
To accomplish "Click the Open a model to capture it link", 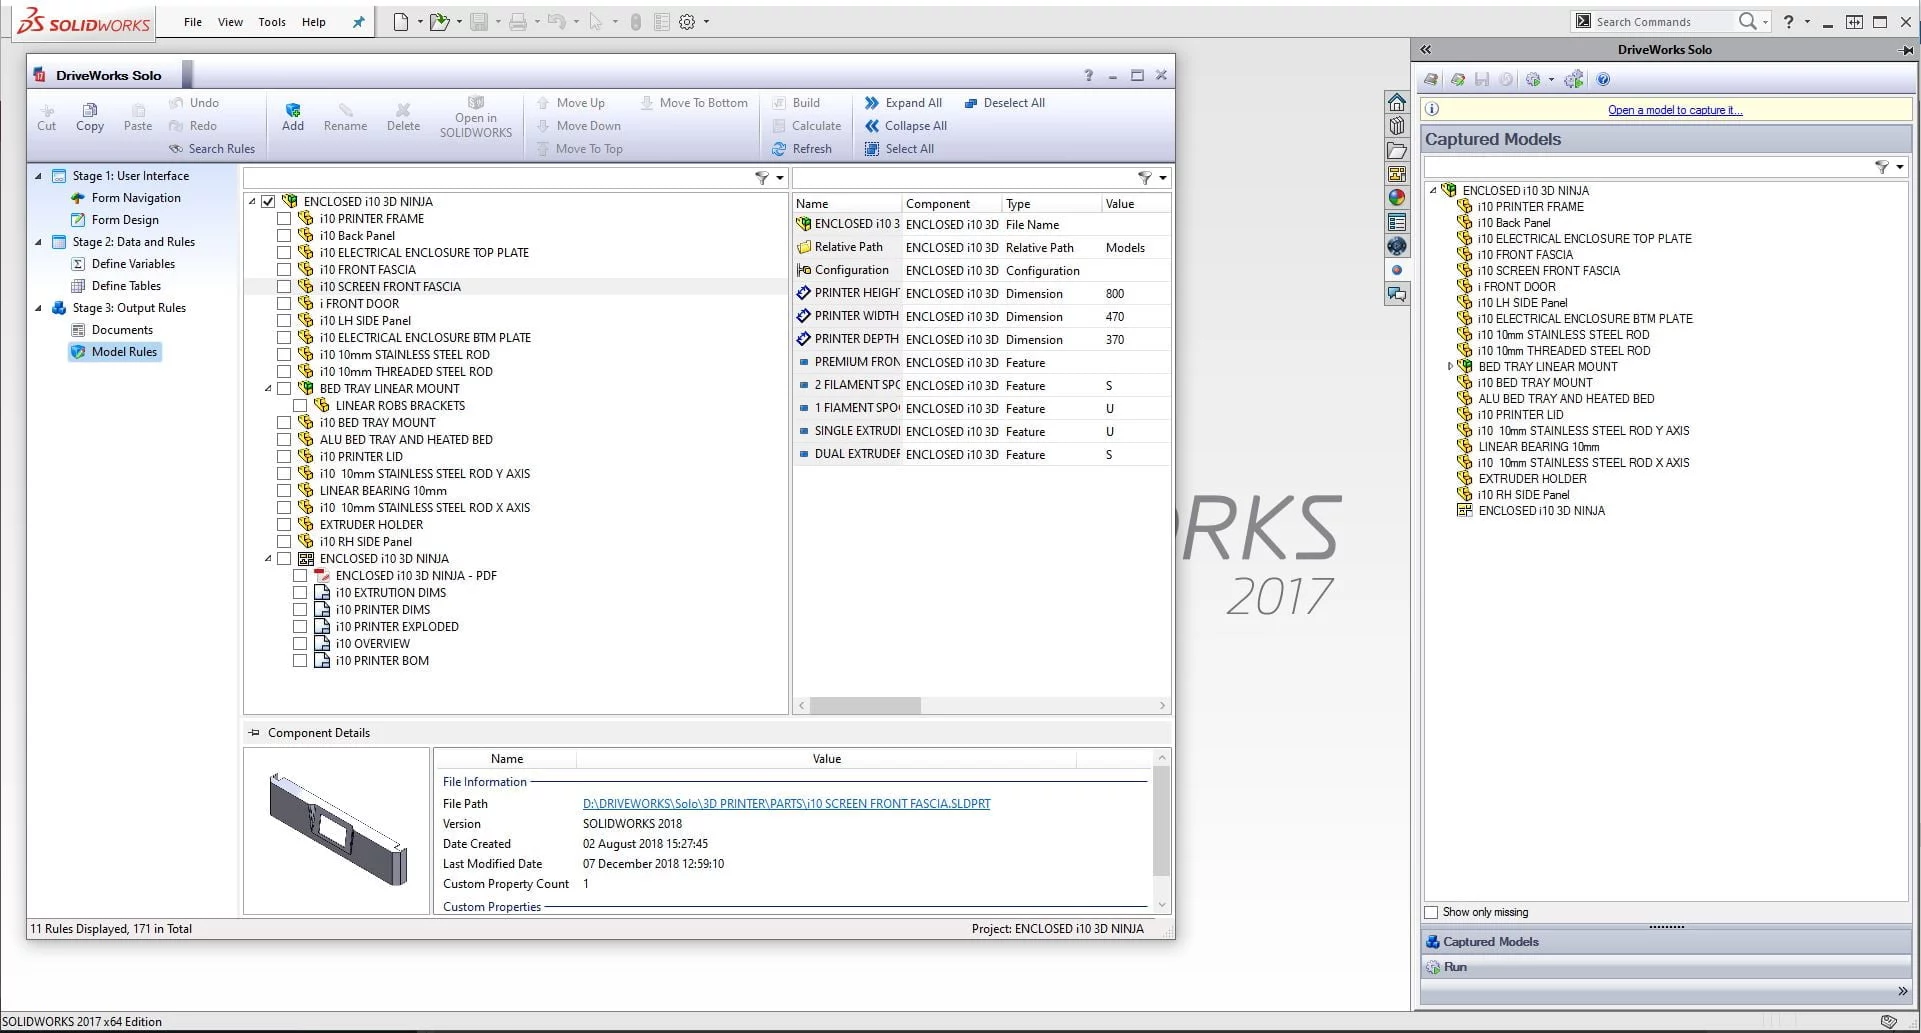I will click(x=1674, y=110).
